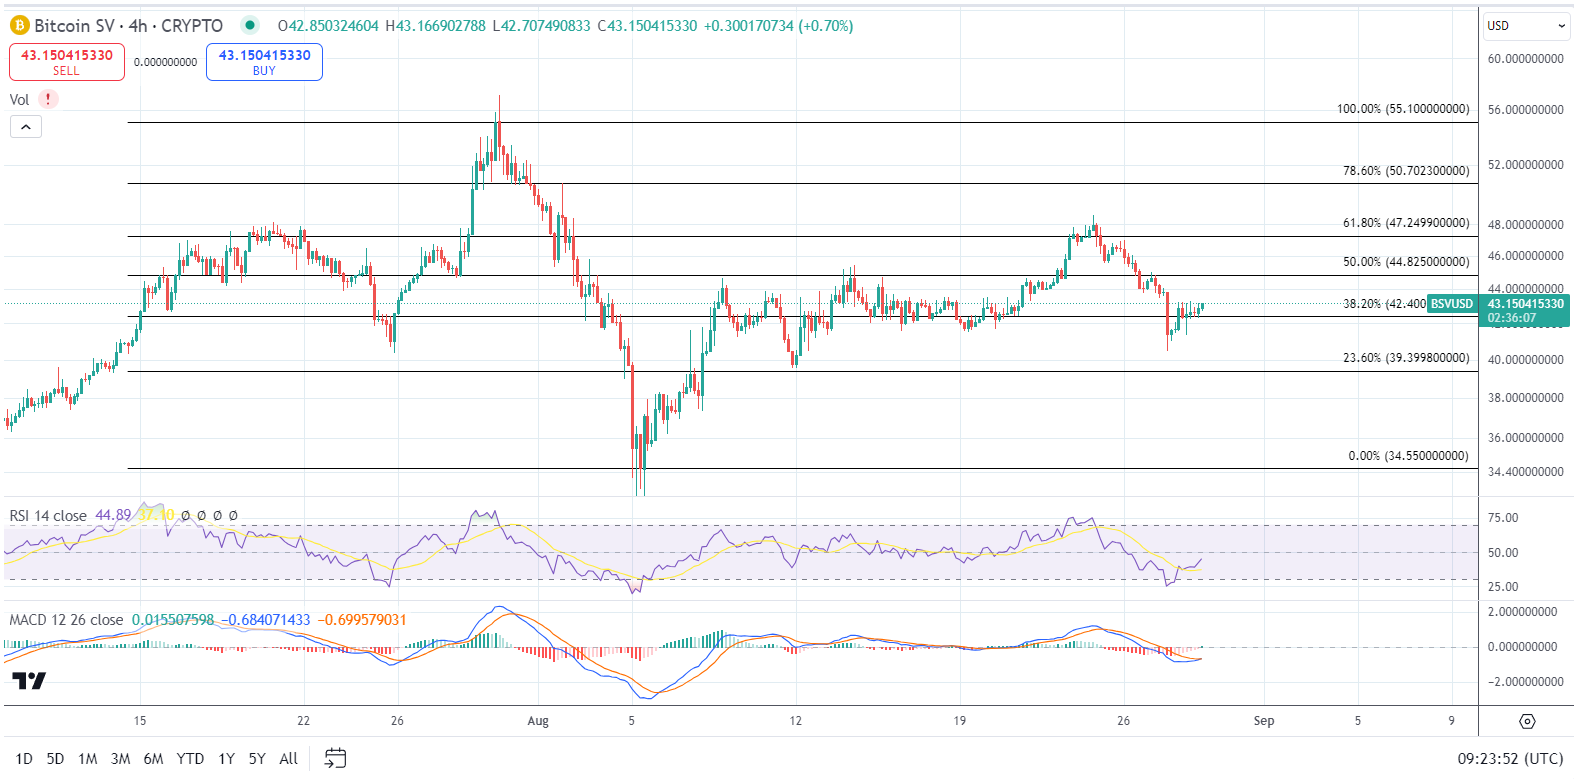The image size is (1578, 783).
Task: Click the RSI axis label 75.00
Action: [1503, 518]
